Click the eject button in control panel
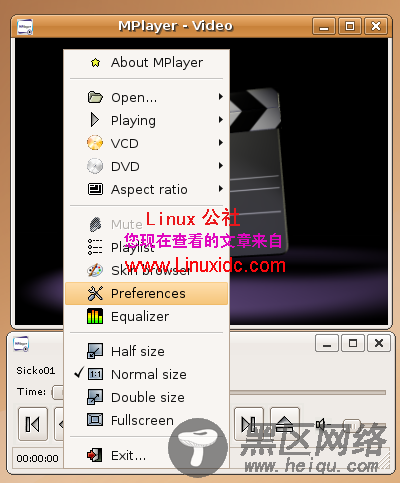Image resolution: width=400 pixels, height=483 pixels. pos(285,424)
